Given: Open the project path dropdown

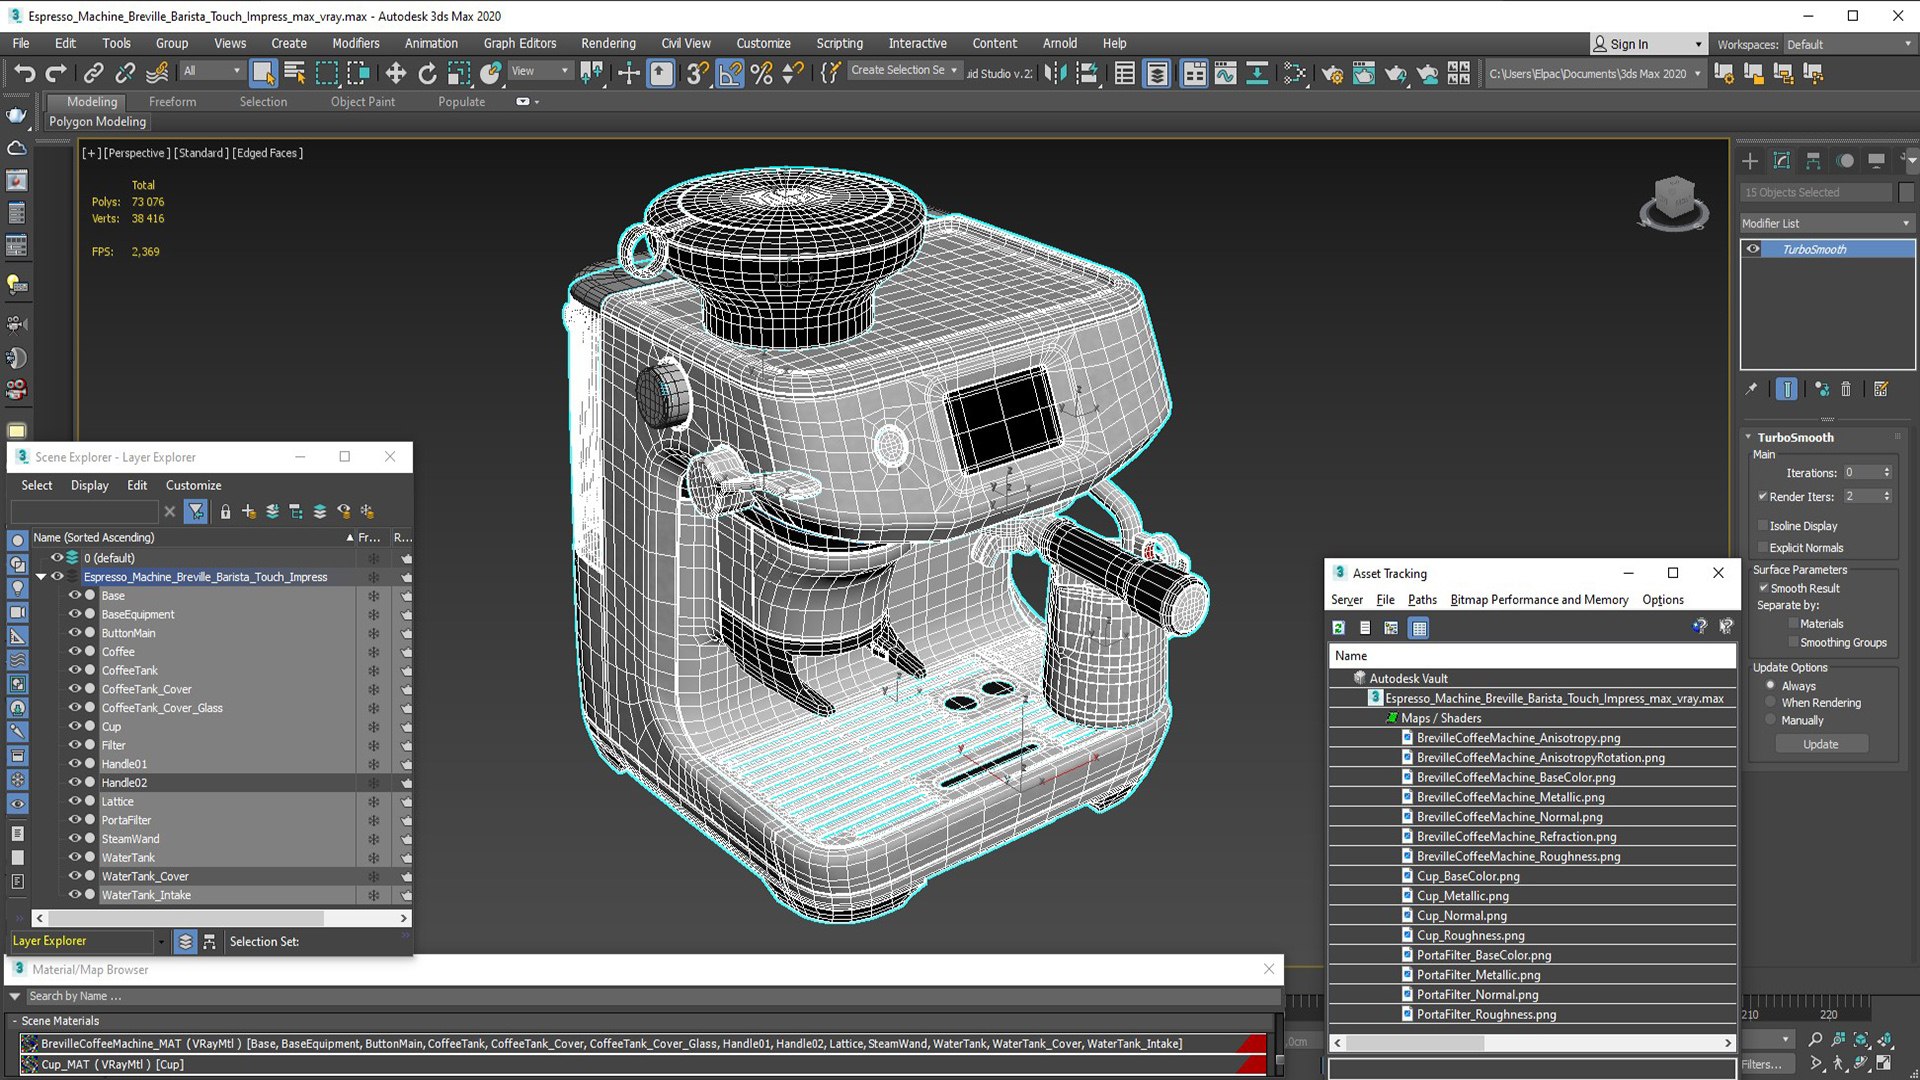Looking at the screenshot, I should click(x=1697, y=73).
